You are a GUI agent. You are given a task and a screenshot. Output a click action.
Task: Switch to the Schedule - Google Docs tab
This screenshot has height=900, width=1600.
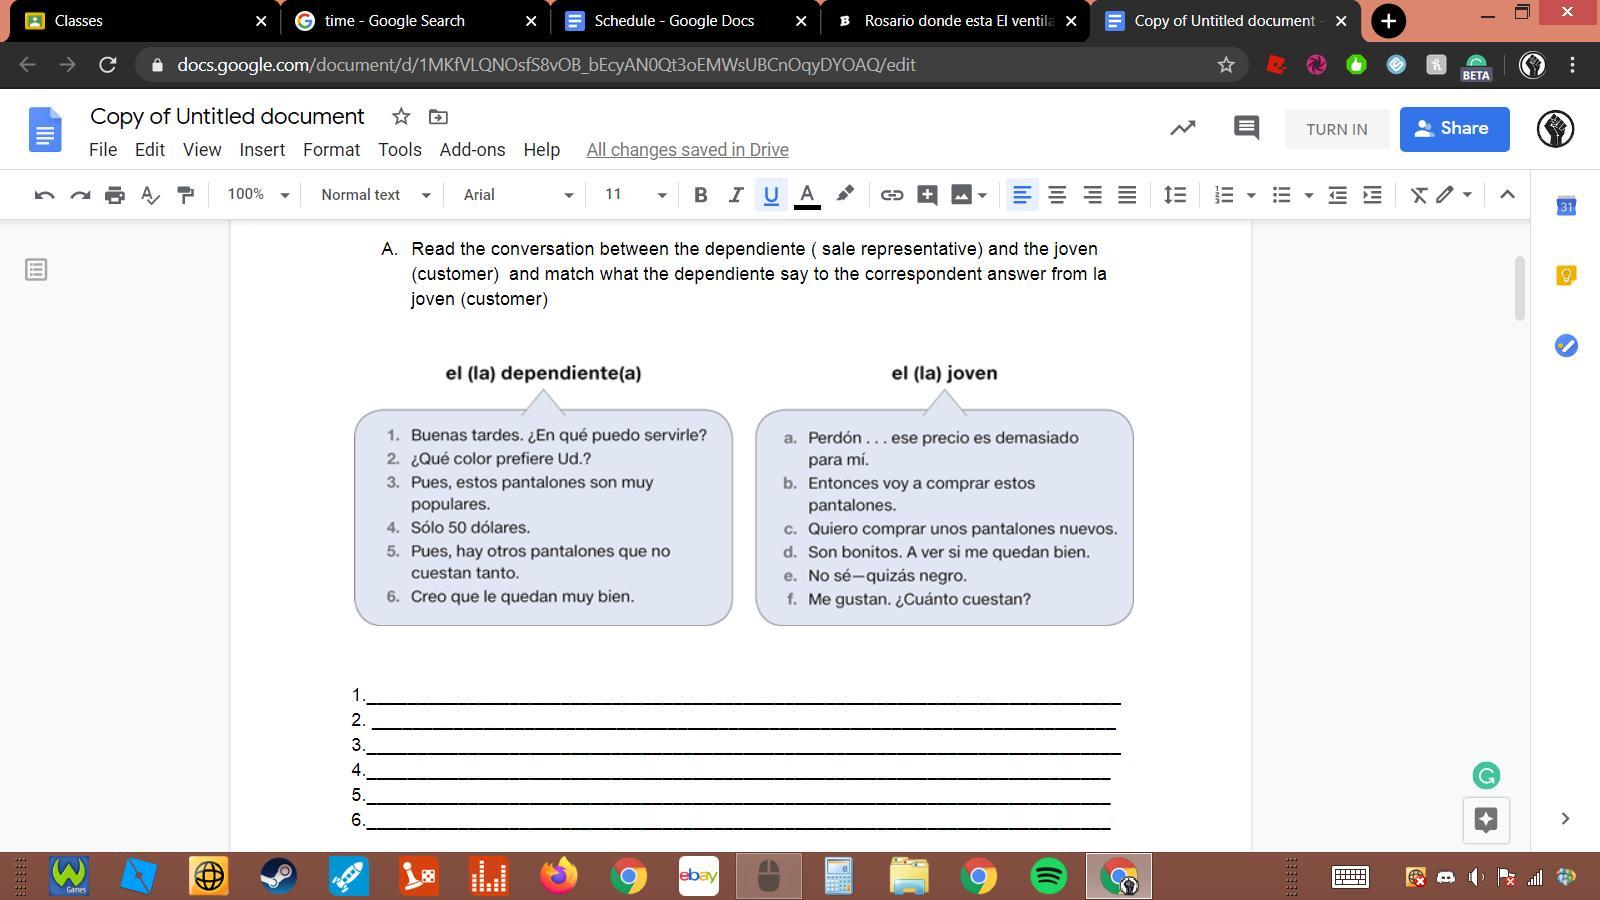tap(673, 21)
